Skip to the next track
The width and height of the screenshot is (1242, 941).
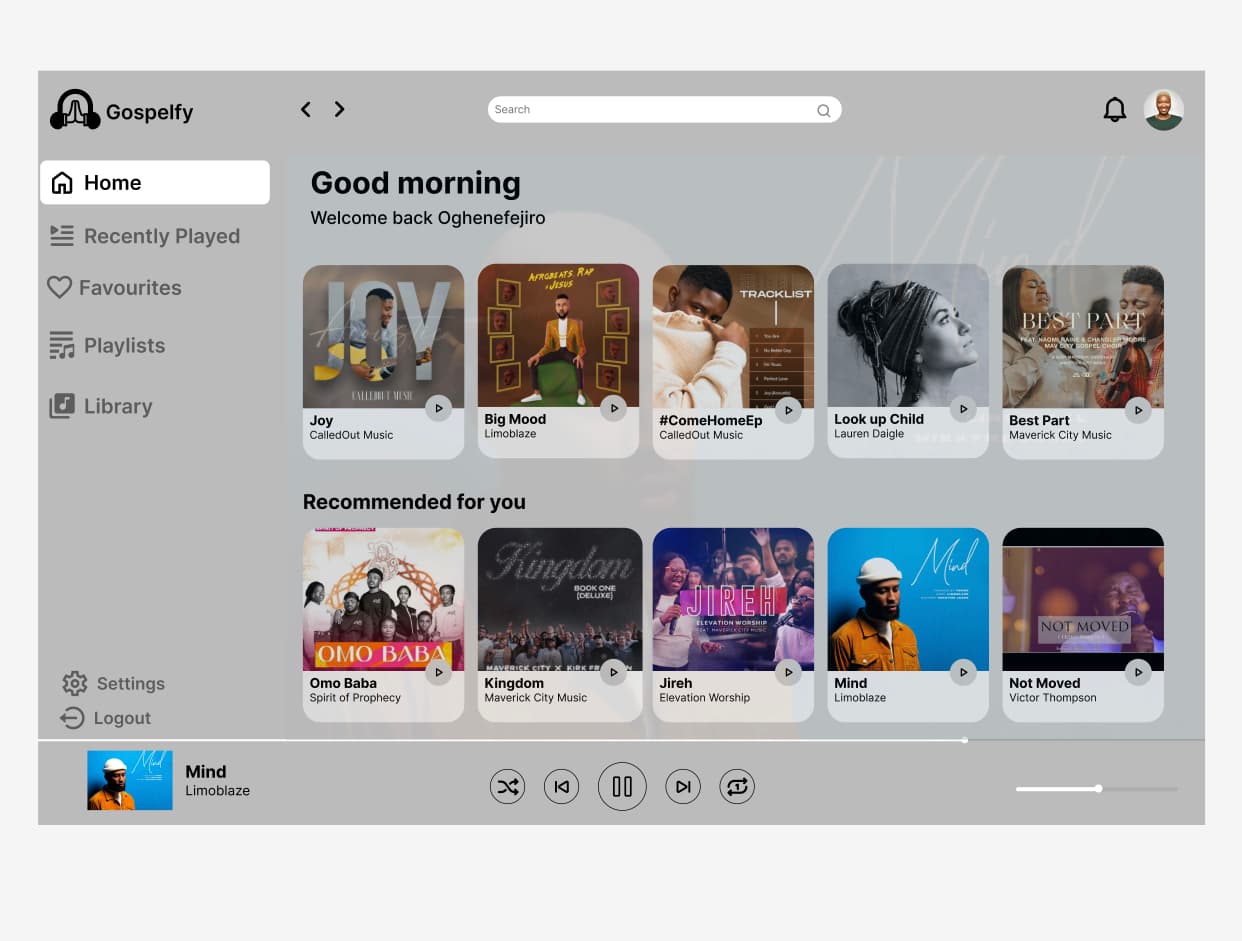pyautogui.click(x=683, y=787)
